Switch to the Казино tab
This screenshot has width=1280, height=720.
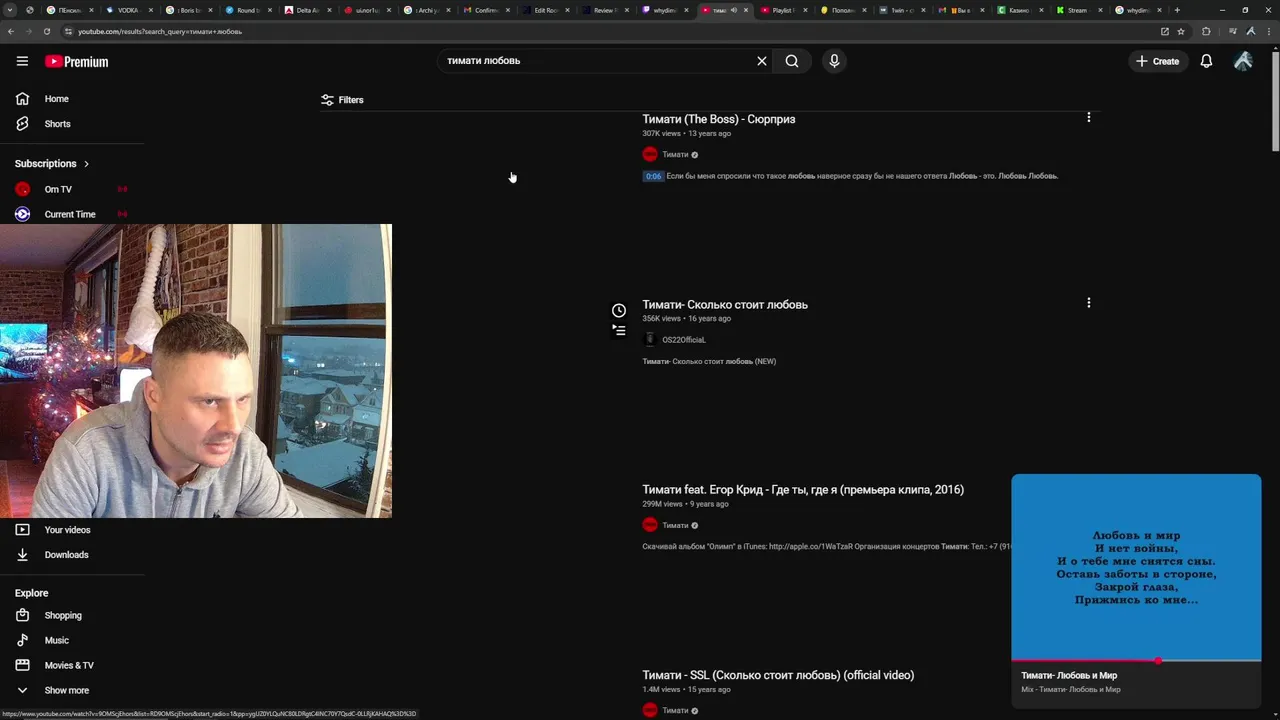[1019, 10]
